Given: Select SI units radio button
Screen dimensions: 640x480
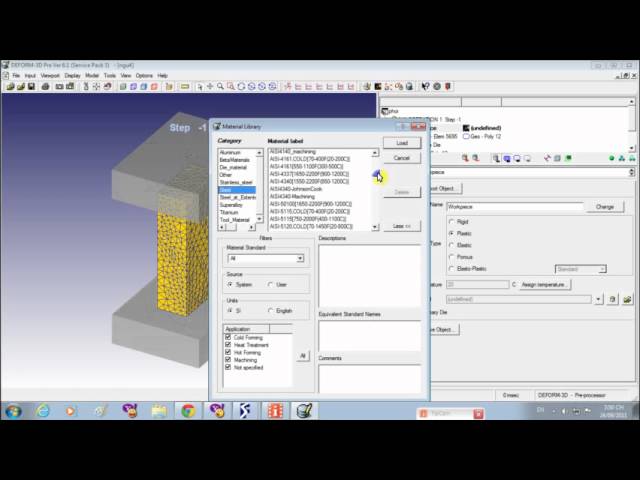Looking at the screenshot, I should tap(230, 311).
